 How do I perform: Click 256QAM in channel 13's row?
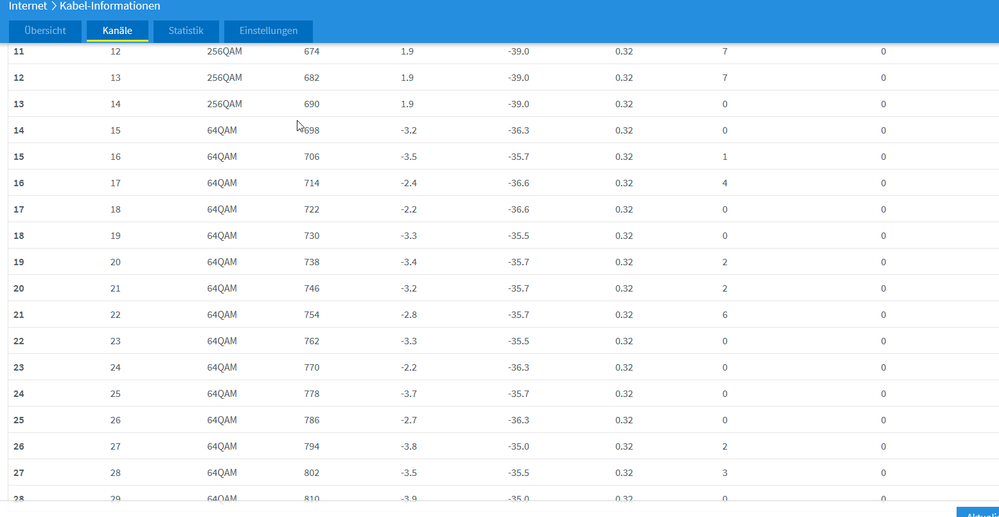pos(224,104)
